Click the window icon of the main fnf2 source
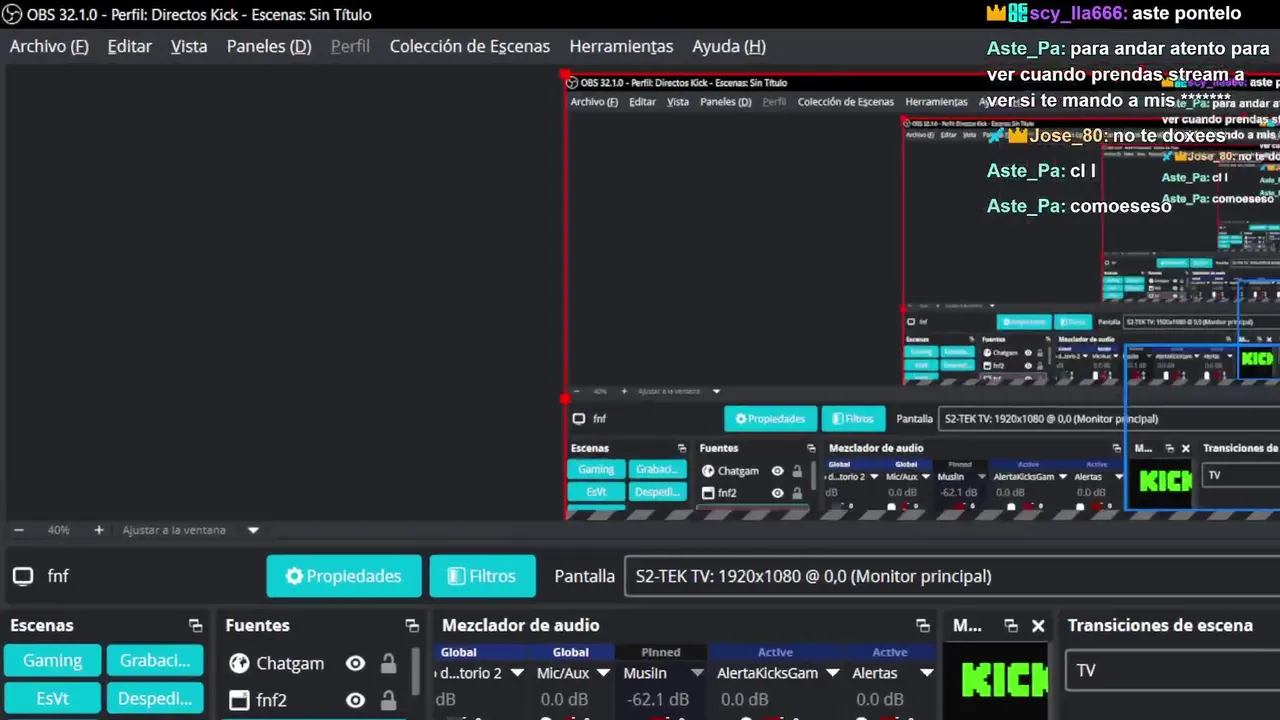The image size is (1280, 720). (x=239, y=700)
